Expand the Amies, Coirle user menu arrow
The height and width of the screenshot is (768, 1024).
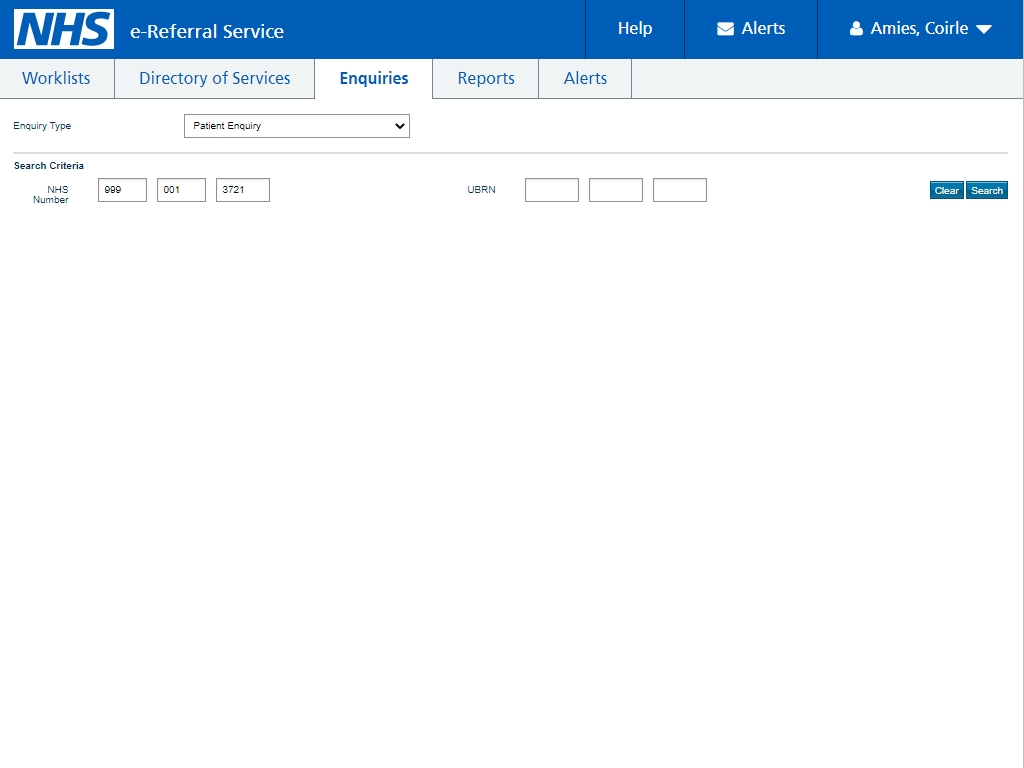tap(984, 29)
